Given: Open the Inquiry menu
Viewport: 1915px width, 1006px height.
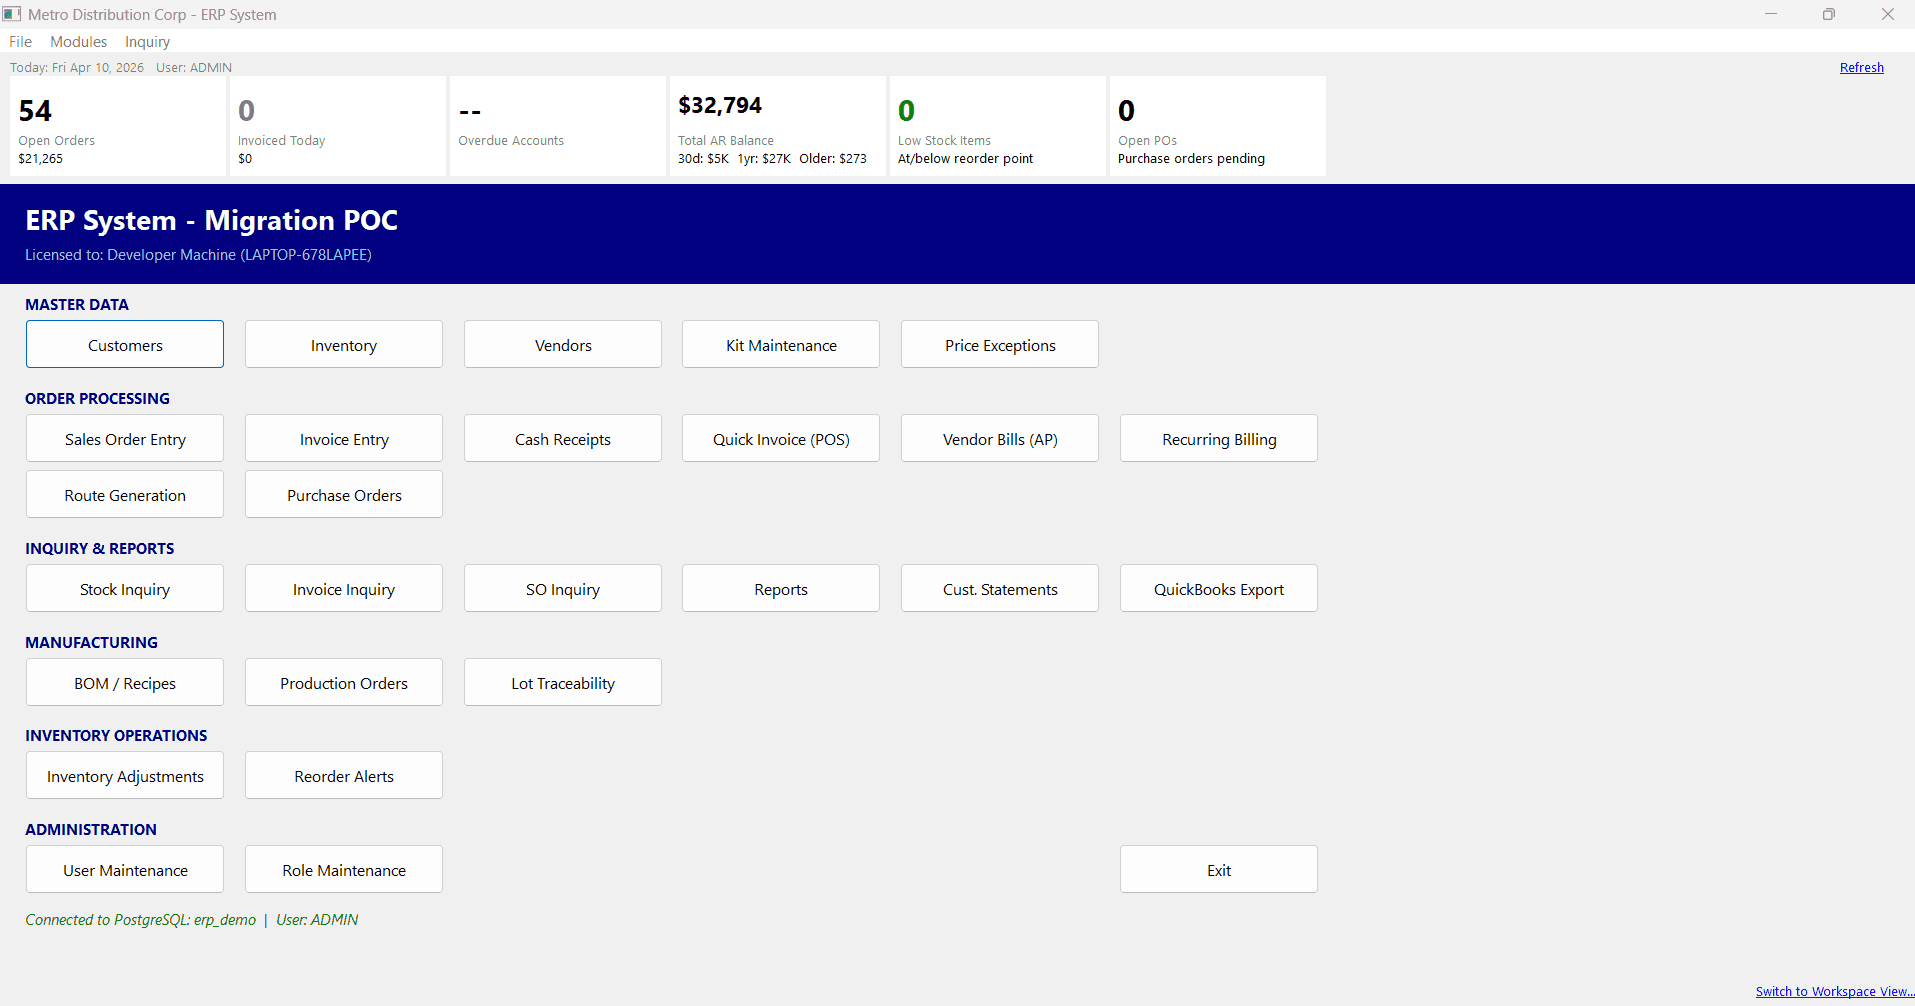Looking at the screenshot, I should (x=147, y=42).
